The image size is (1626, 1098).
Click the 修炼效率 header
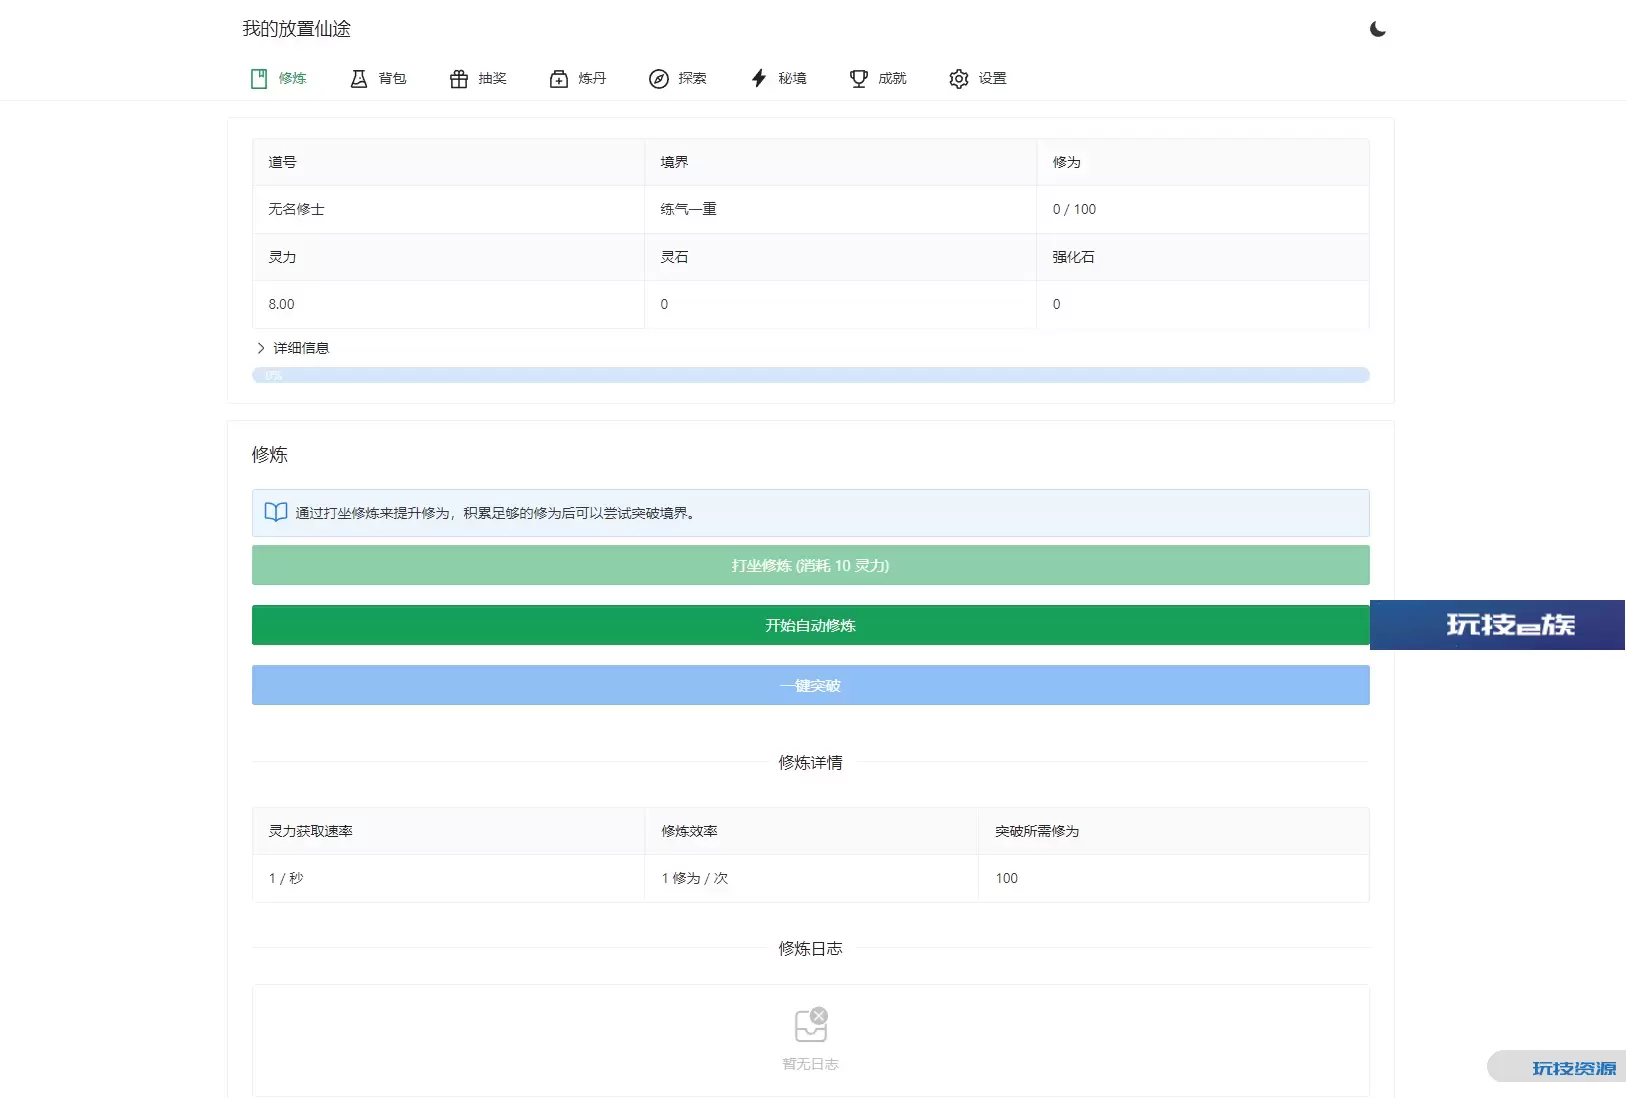coord(811,831)
